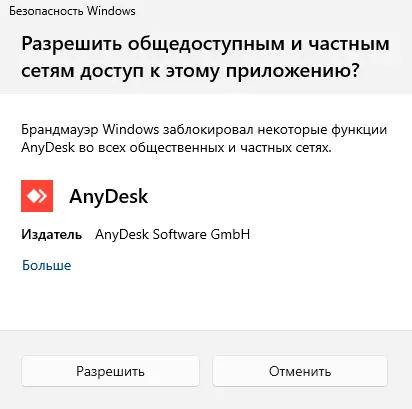Expand details via the Больше link
The height and width of the screenshot is (409, 412).
[x=47, y=266]
